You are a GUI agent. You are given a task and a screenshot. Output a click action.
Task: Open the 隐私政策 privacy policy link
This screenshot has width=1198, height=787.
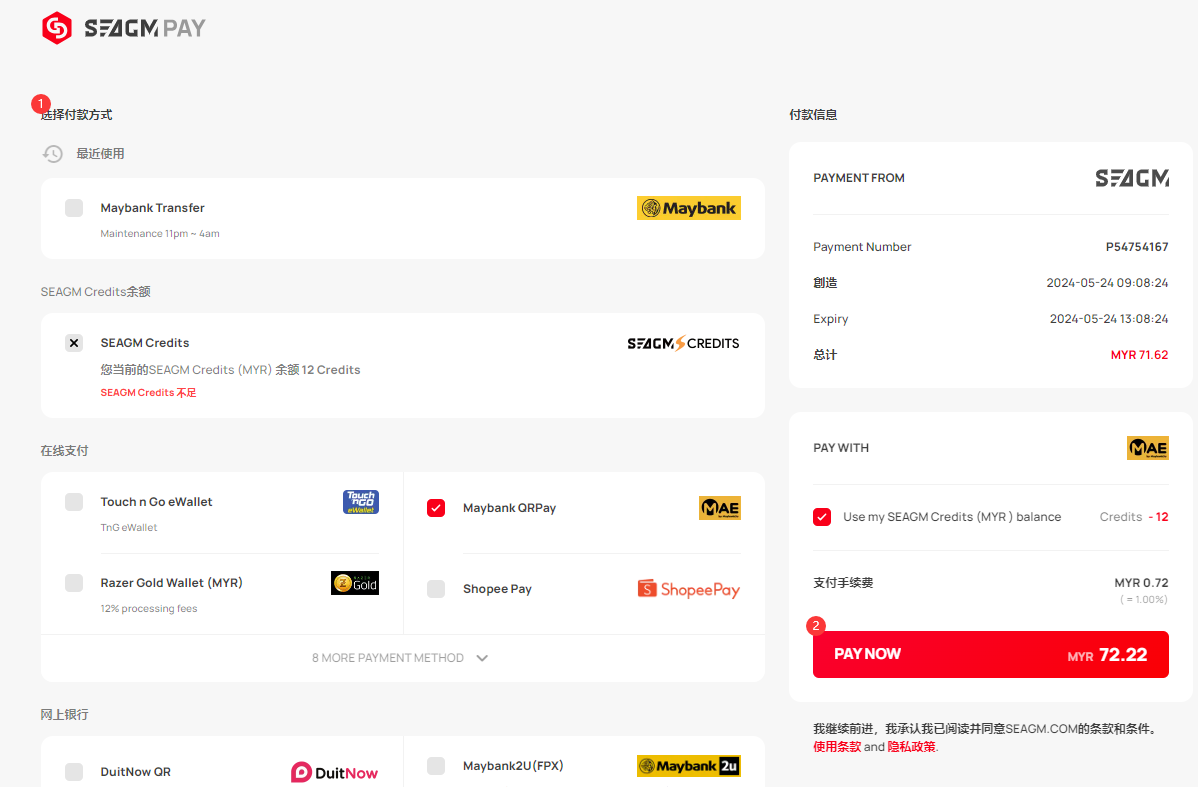click(911, 747)
